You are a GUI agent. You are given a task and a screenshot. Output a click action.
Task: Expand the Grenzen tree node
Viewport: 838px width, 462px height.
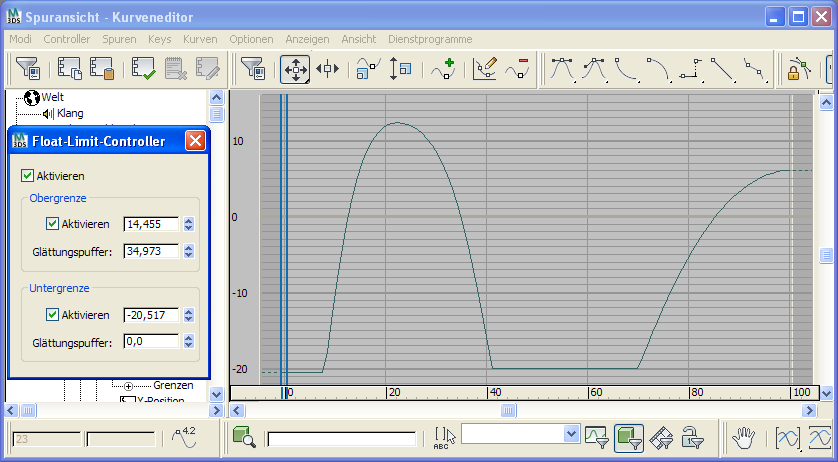click(128, 386)
